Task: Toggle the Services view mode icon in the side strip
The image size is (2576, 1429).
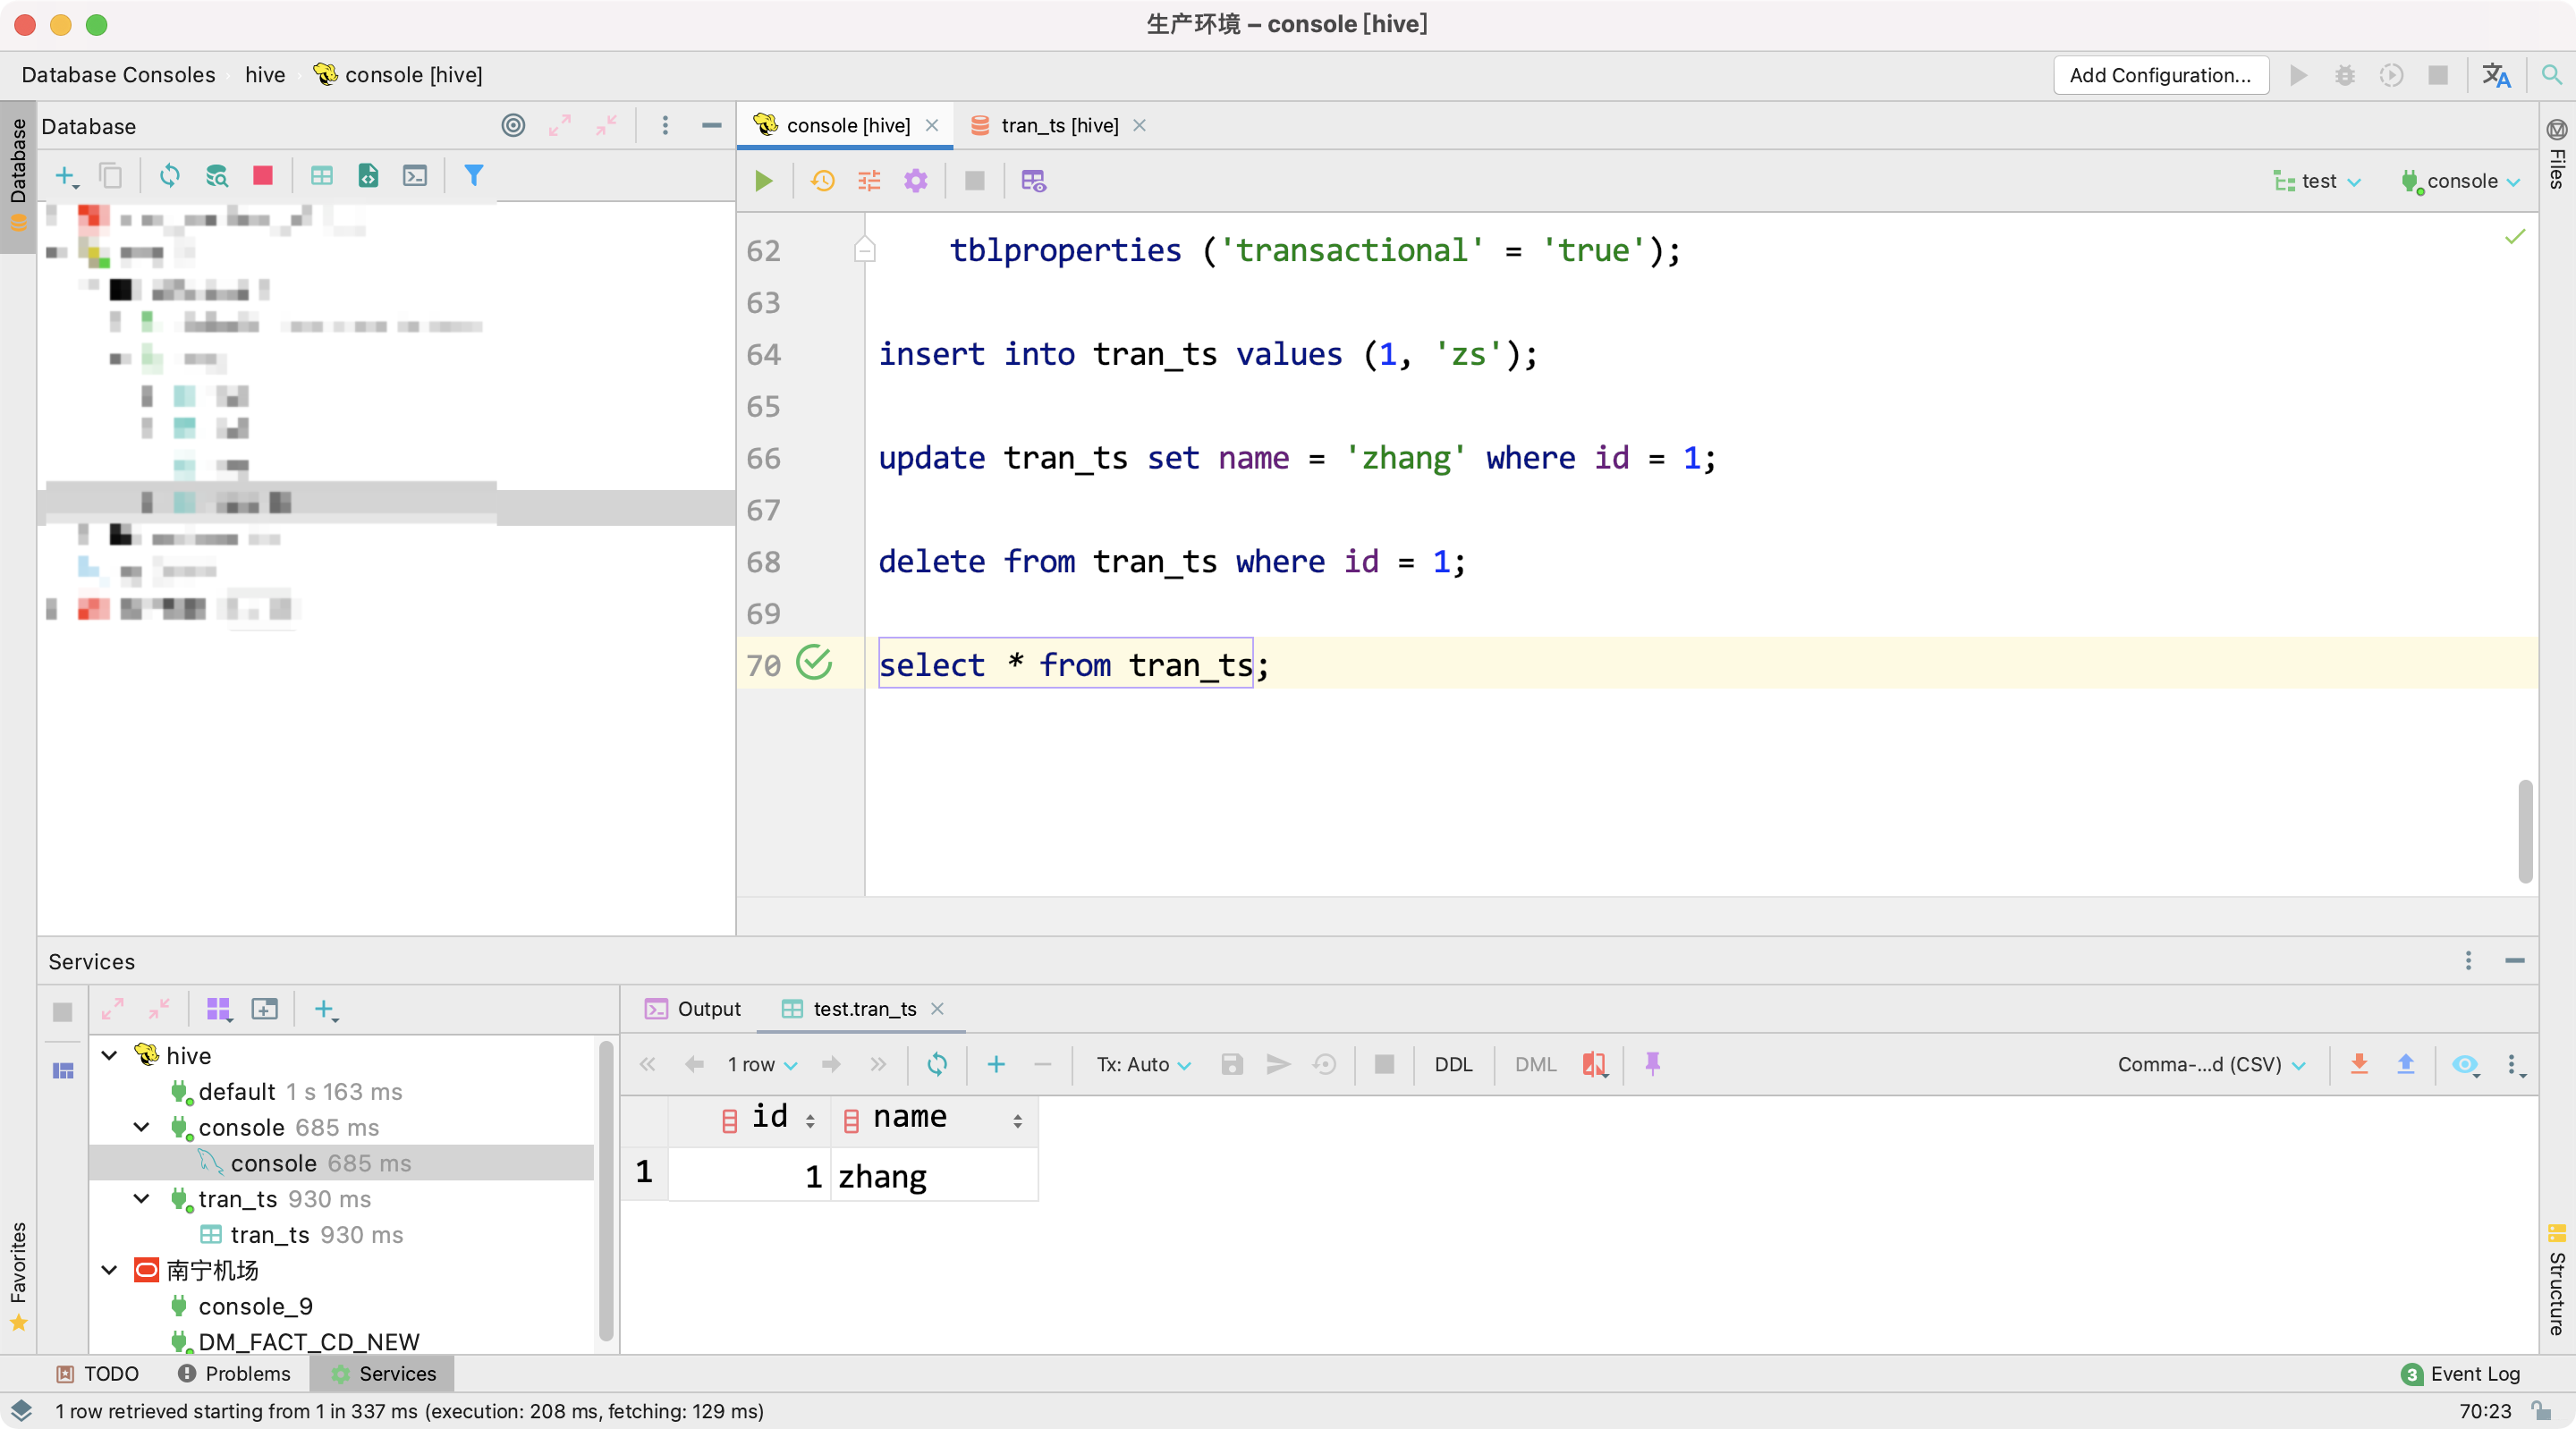Action: (63, 1072)
